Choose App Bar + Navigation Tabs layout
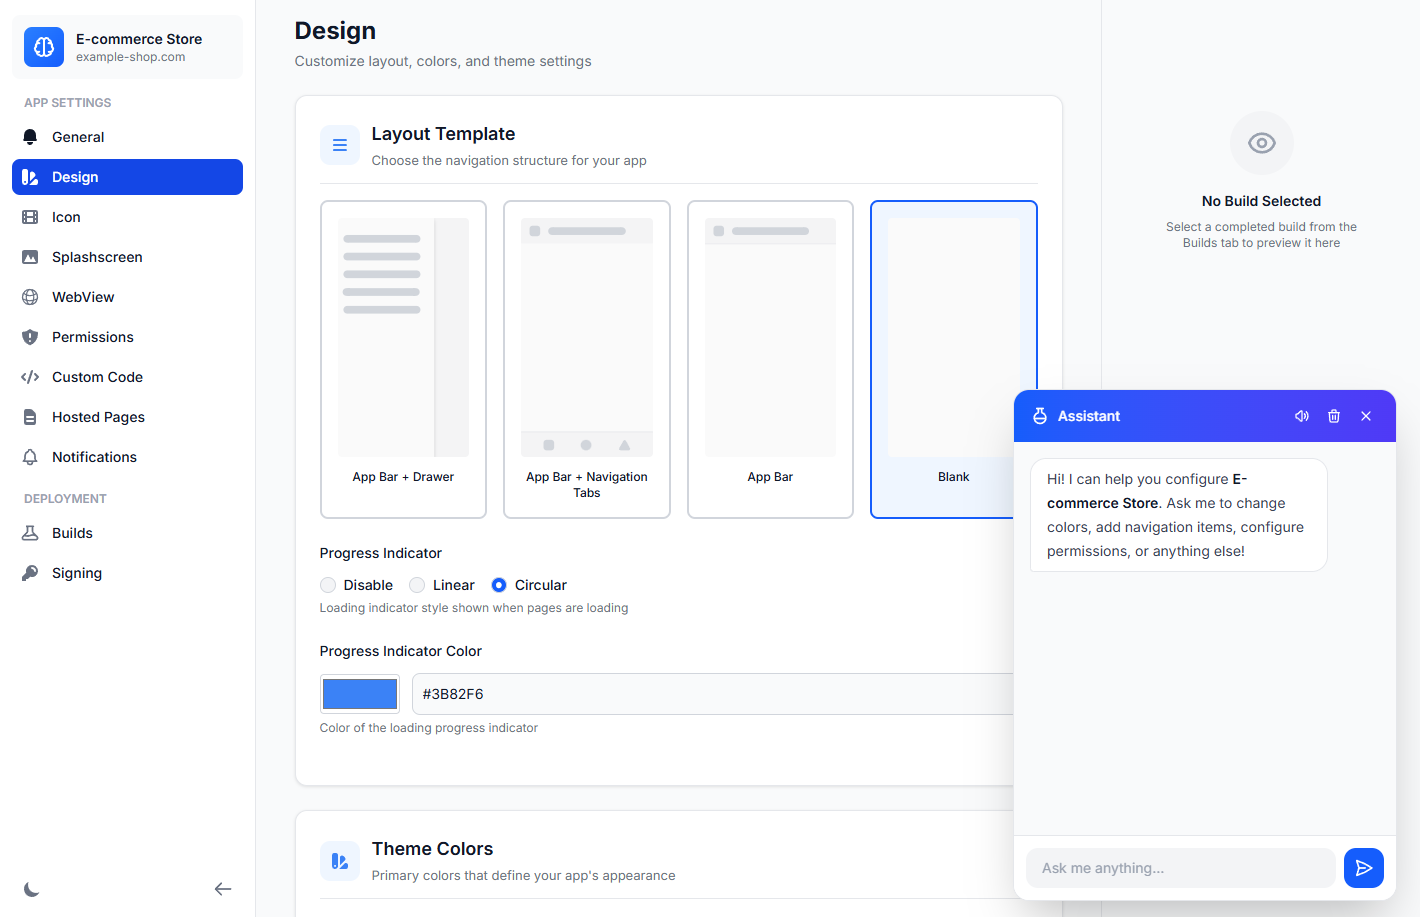 [587, 359]
